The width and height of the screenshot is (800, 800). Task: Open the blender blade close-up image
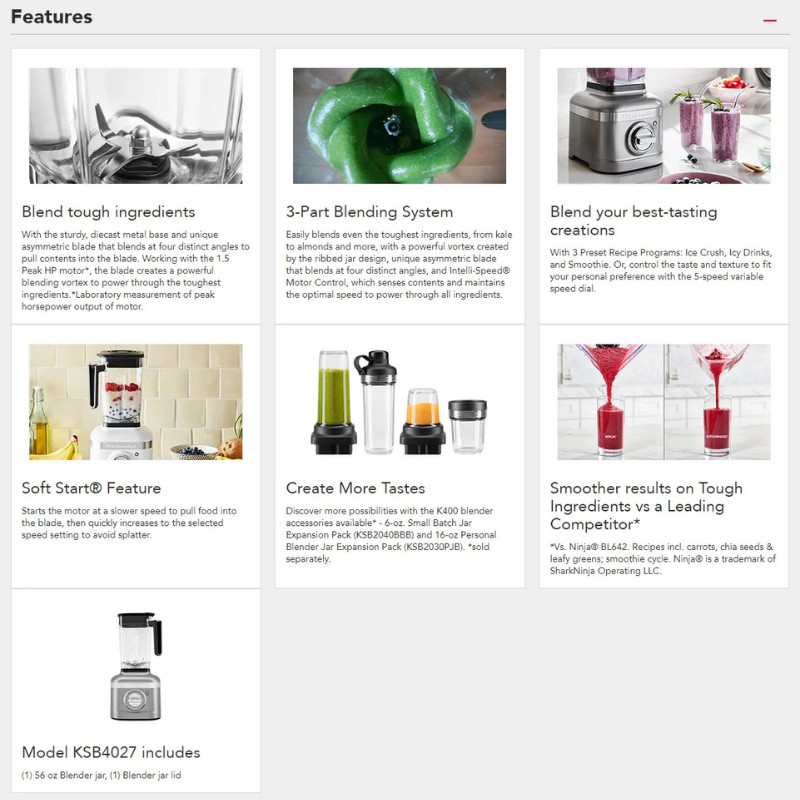(x=136, y=126)
